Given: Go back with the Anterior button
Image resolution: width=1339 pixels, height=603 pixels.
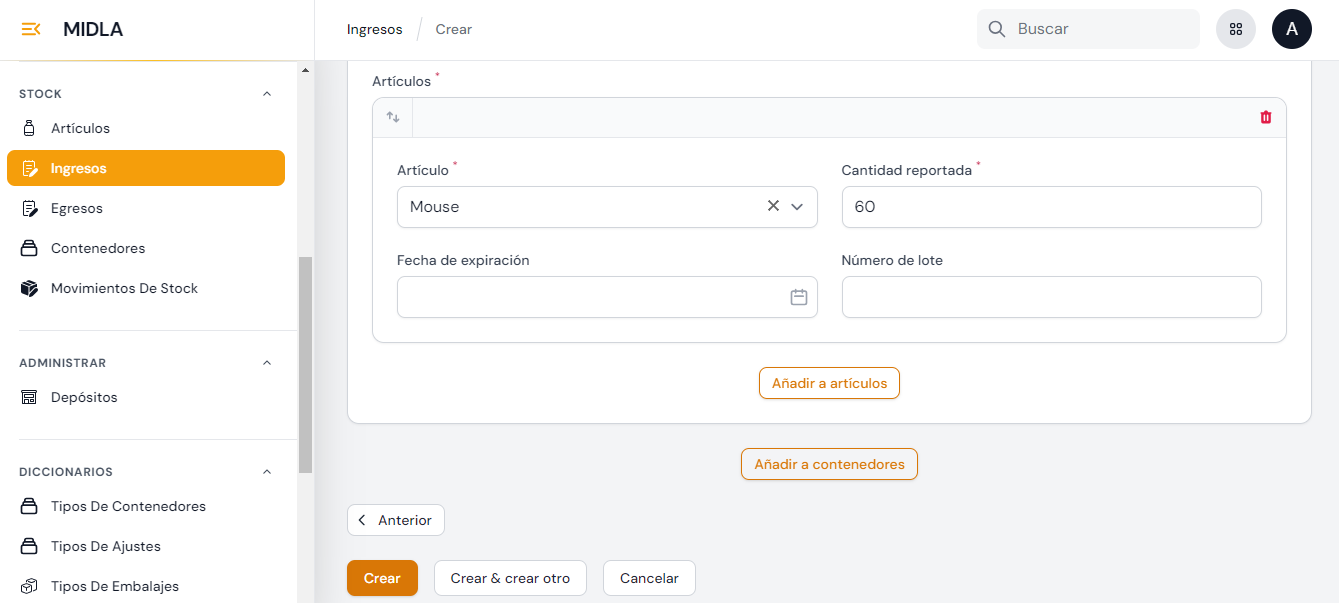Looking at the screenshot, I should (x=395, y=520).
